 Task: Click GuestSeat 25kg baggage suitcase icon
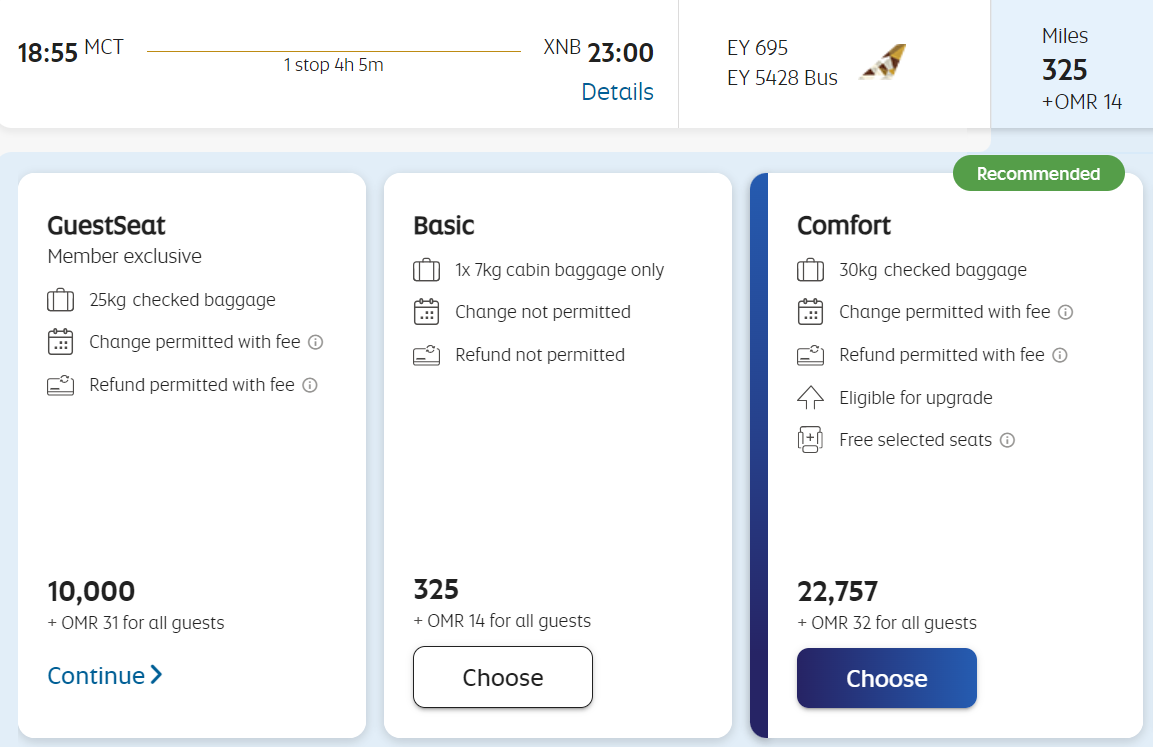(60, 300)
